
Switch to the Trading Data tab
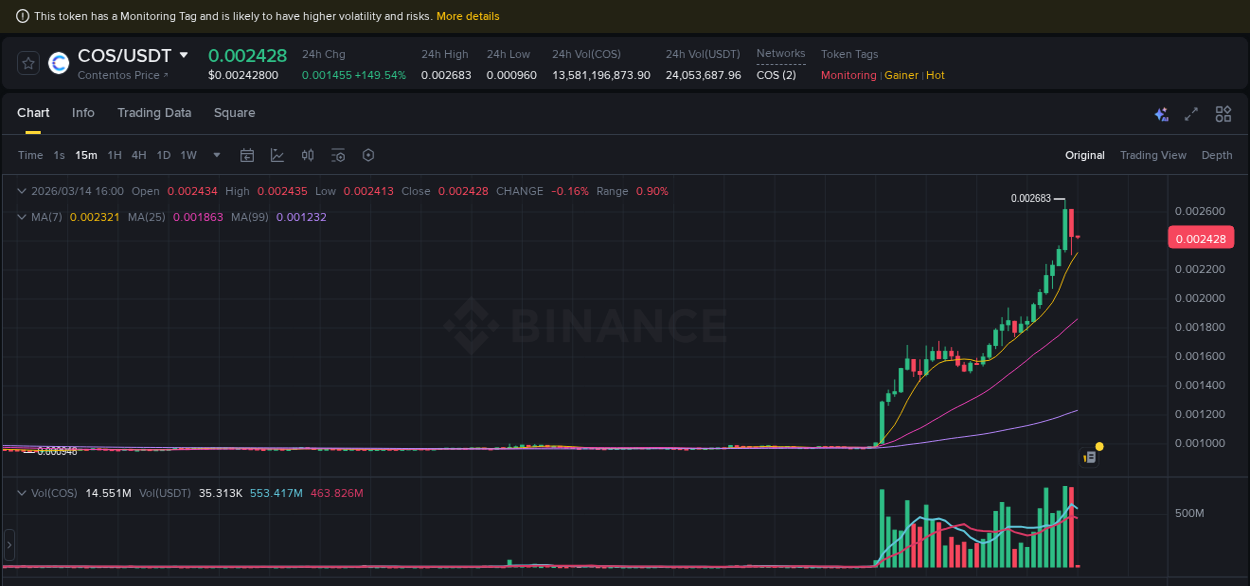(x=154, y=113)
